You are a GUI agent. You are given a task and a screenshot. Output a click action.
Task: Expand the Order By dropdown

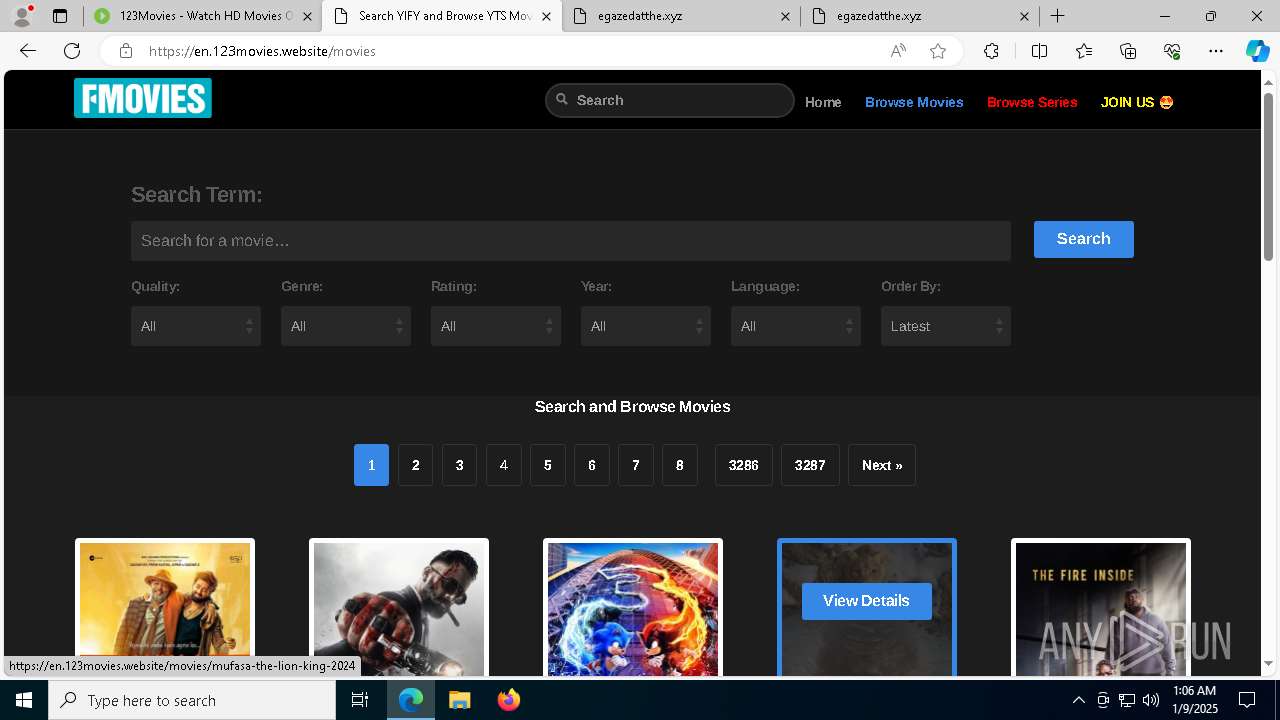[x=946, y=326]
